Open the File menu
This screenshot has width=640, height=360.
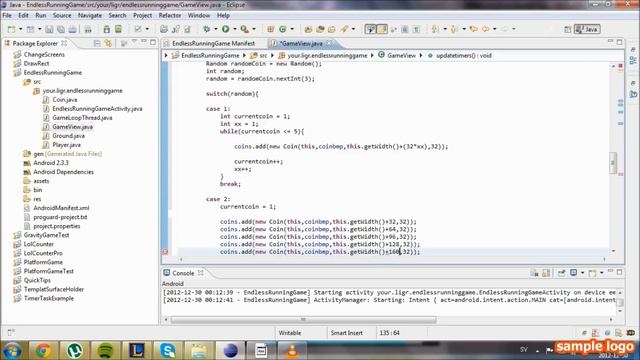click(7, 15)
